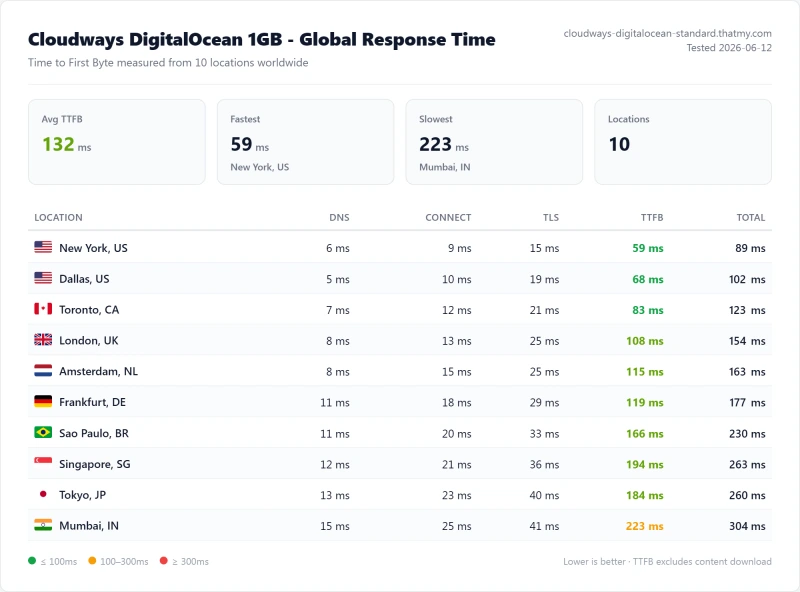The image size is (800, 592).
Task: Click the Sao Paulo, BR location name
Action: (x=94, y=433)
